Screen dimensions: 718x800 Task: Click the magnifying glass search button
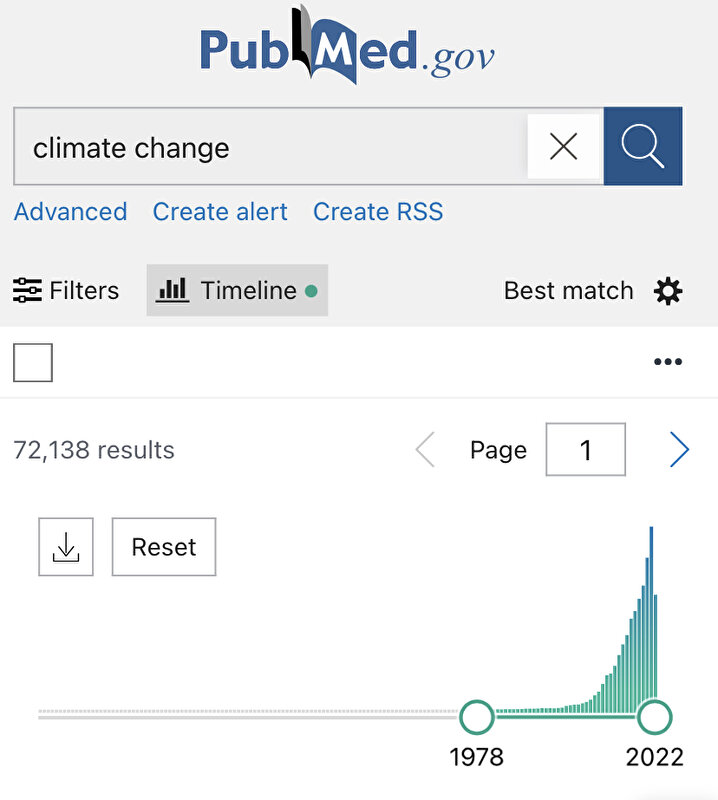643,146
